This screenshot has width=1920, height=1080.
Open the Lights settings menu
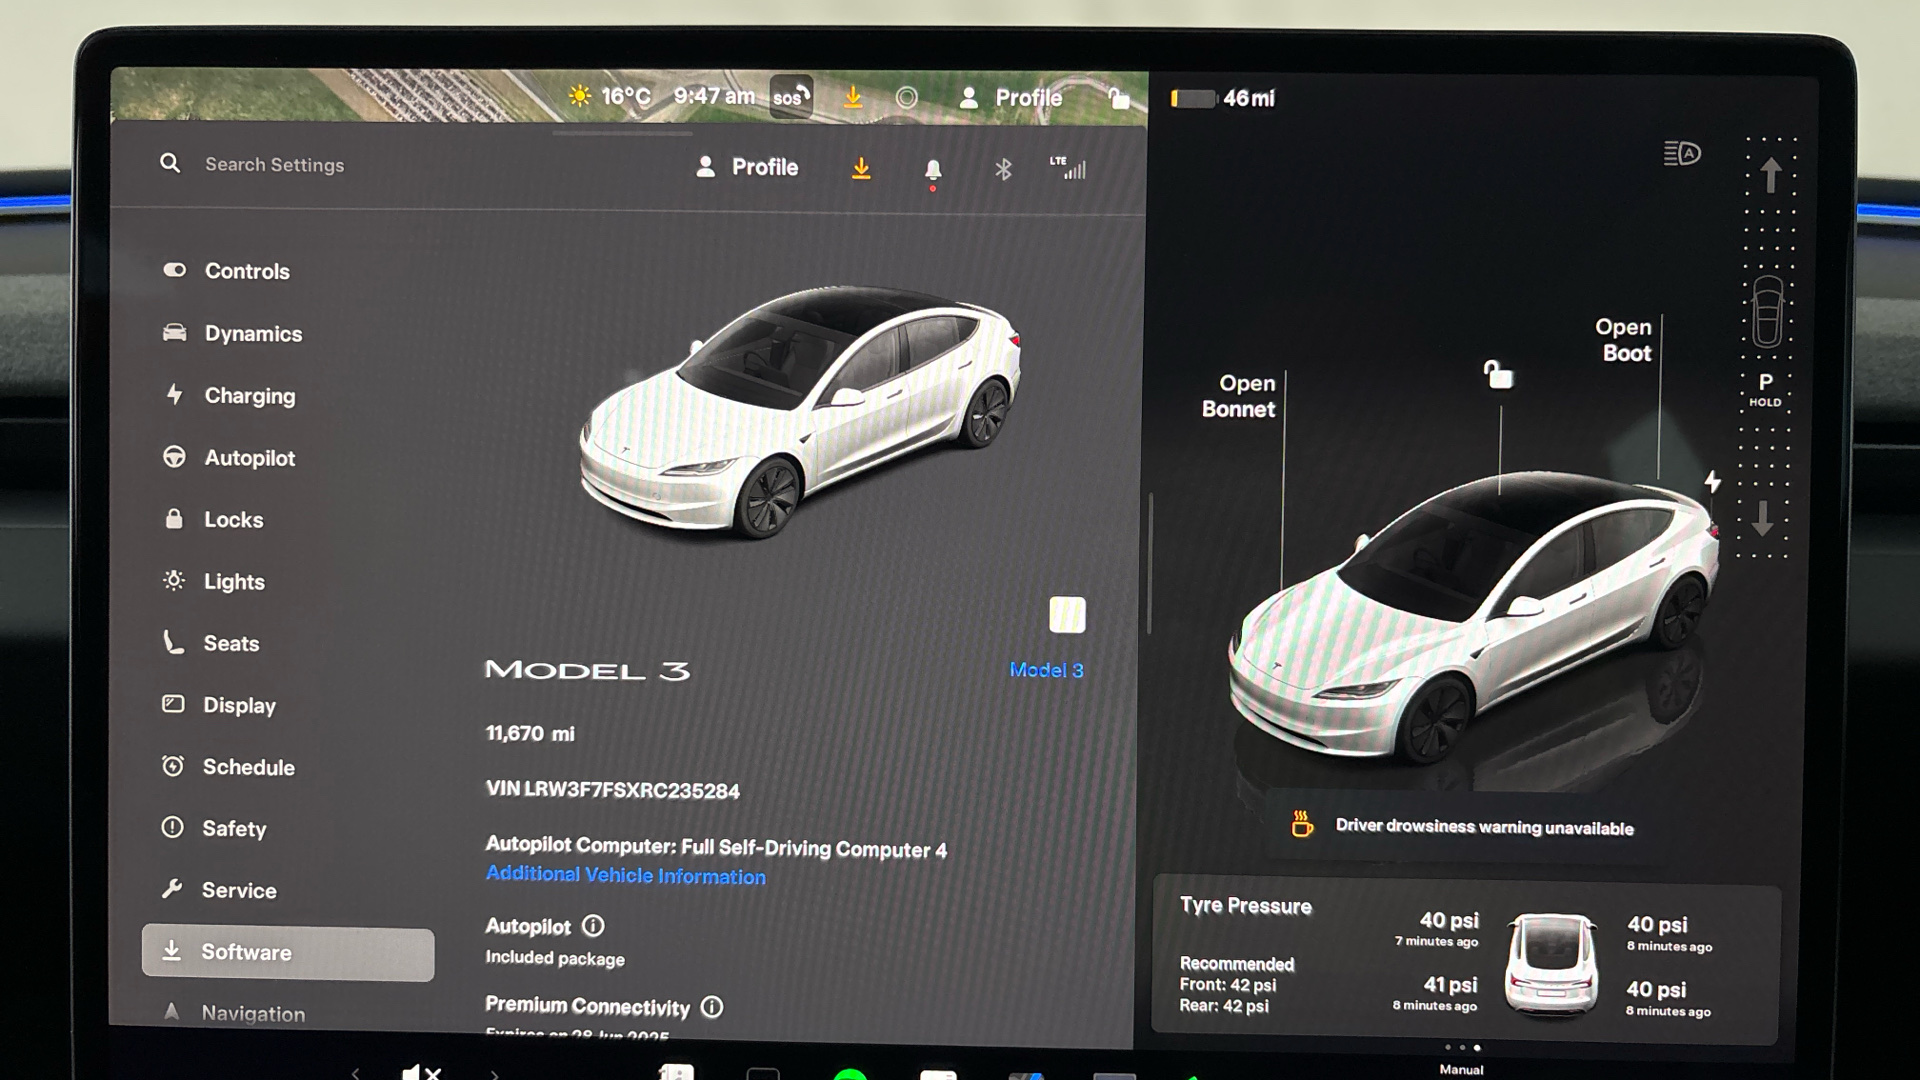(214, 581)
